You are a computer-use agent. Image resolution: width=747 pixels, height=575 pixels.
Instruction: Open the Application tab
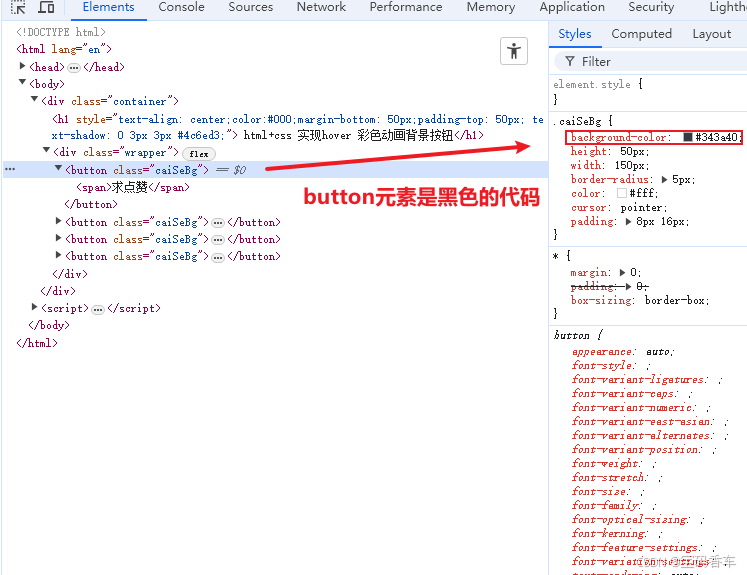(x=572, y=7)
